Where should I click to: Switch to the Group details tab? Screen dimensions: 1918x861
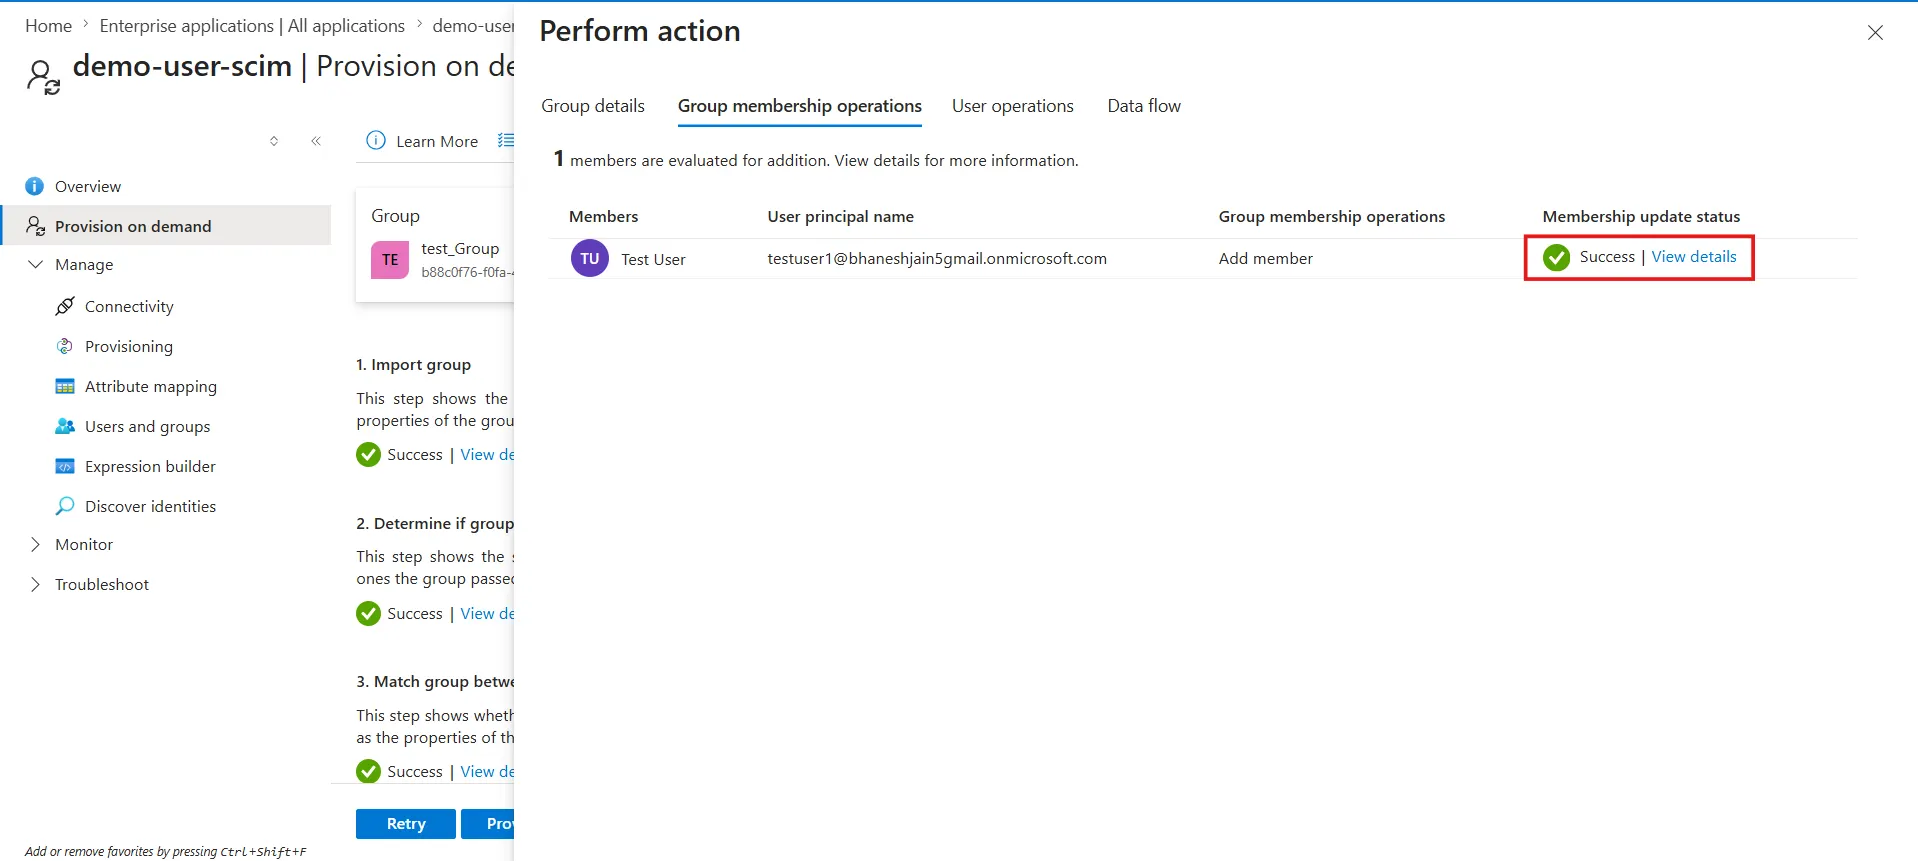click(593, 106)
